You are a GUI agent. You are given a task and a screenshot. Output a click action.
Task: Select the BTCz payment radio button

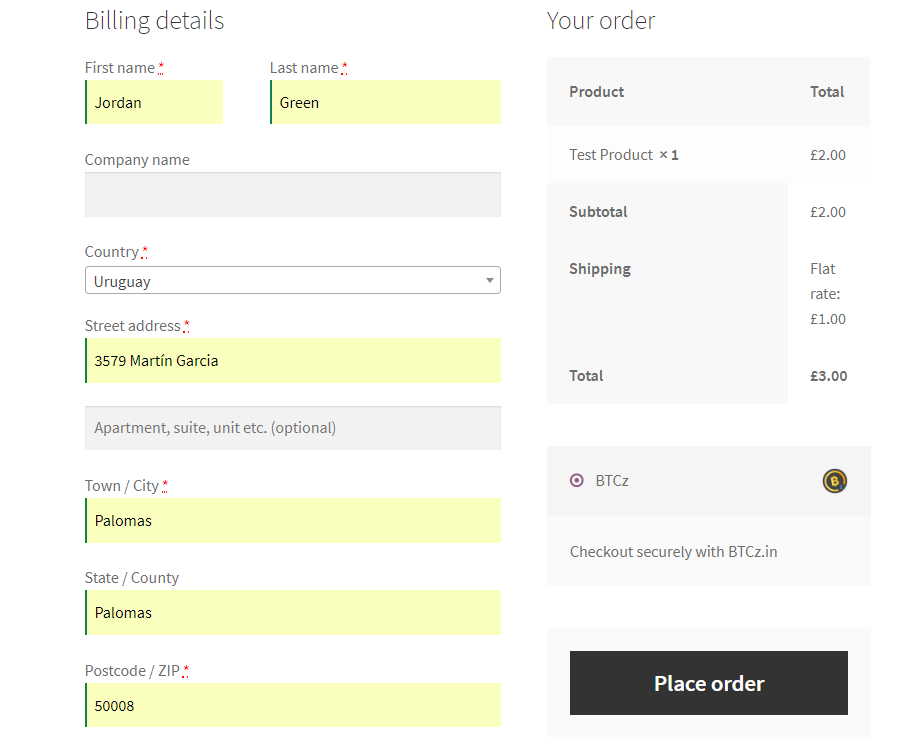tap(577, 481)
